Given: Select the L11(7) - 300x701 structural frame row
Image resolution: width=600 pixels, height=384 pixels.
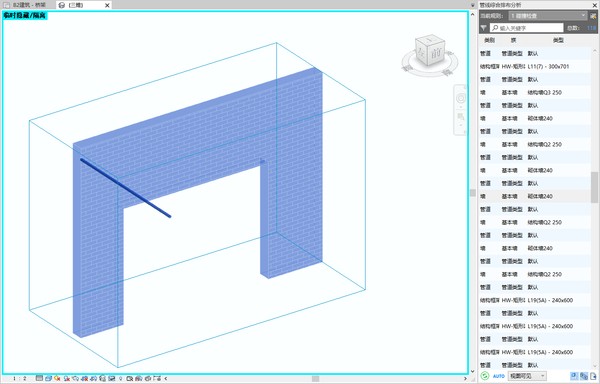Looking at the screenshot, I should point(534,67).
